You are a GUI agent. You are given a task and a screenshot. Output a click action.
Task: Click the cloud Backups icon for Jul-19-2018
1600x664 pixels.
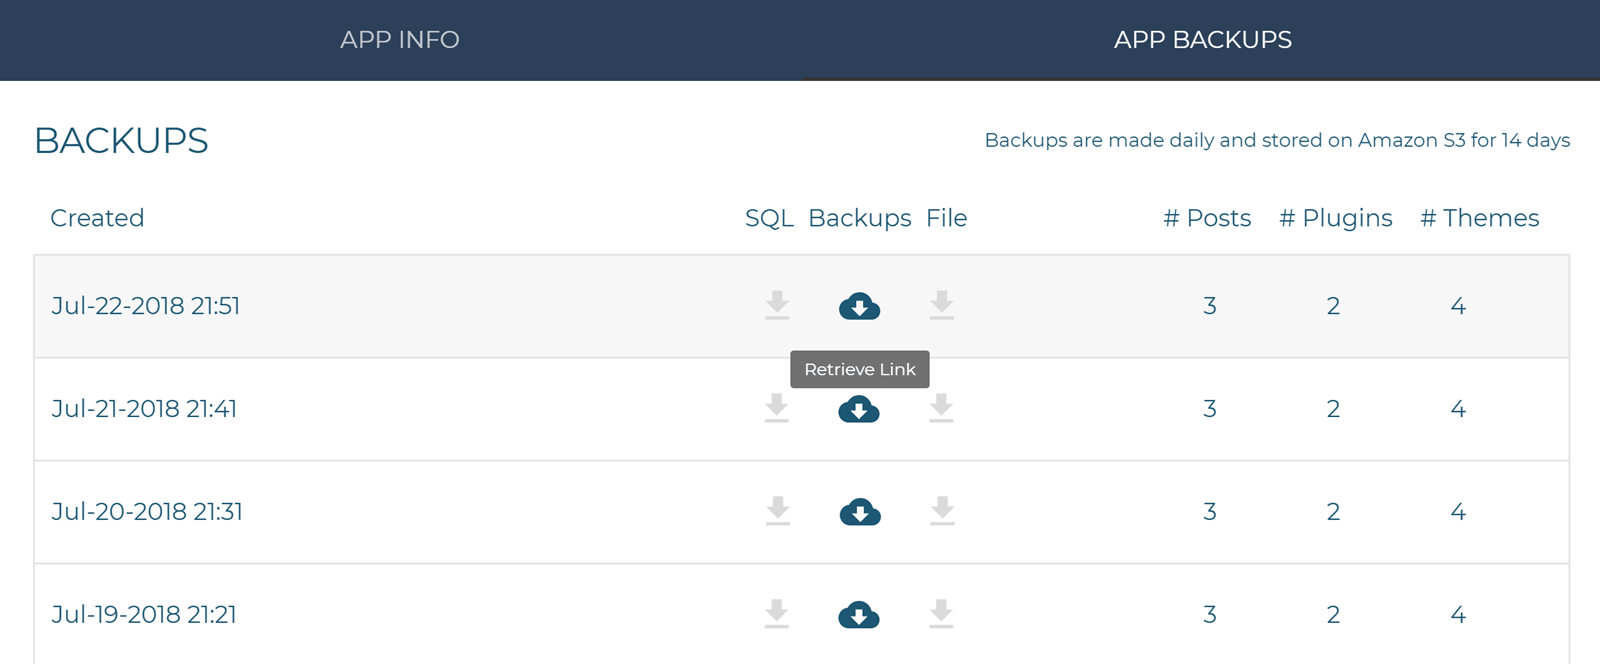860,615
